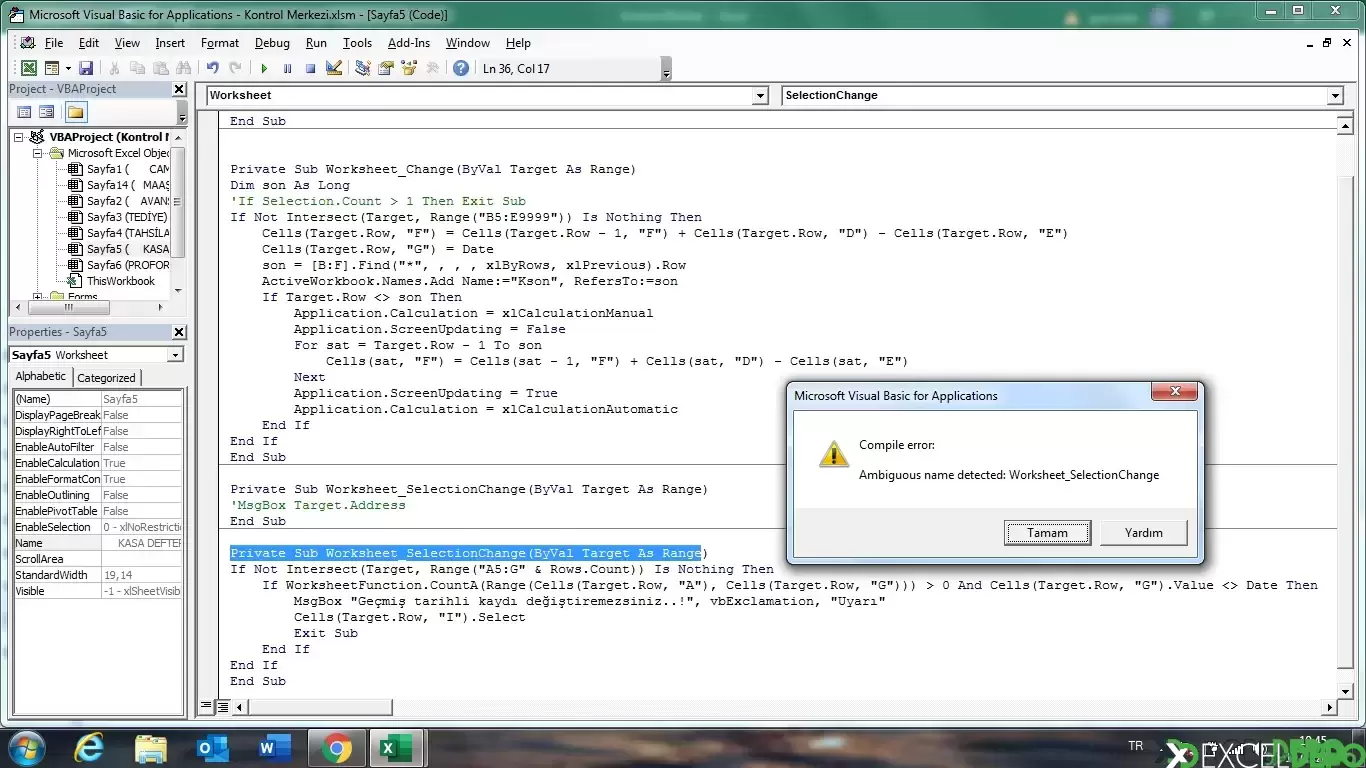
Task: Toggle Design Mode icon
Action: point(334,68)
